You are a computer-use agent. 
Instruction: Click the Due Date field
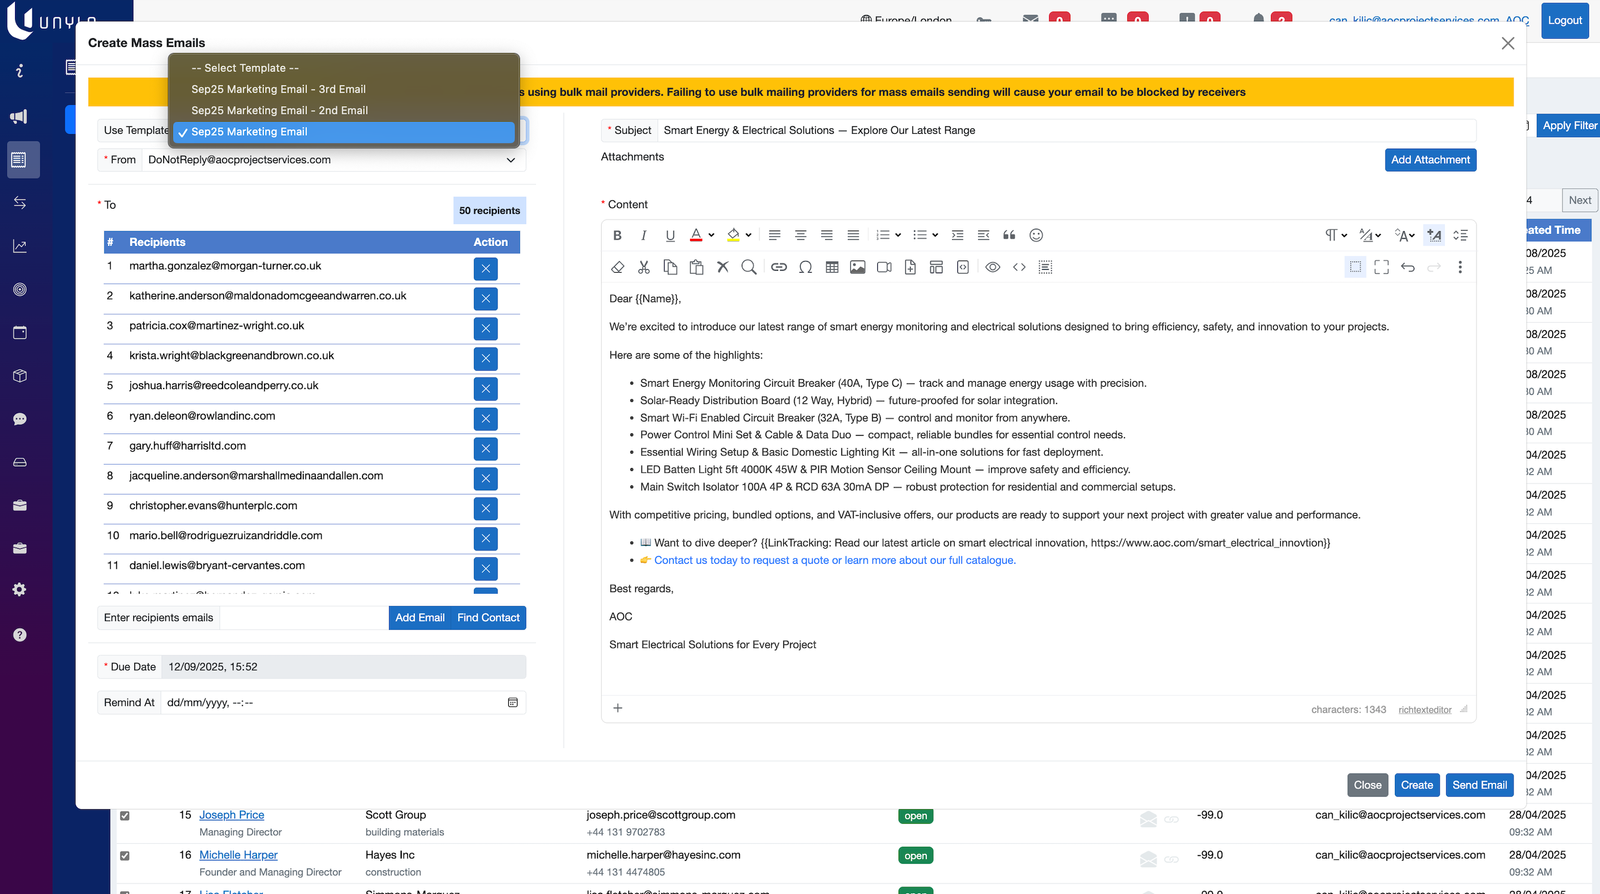pos(344,667)
